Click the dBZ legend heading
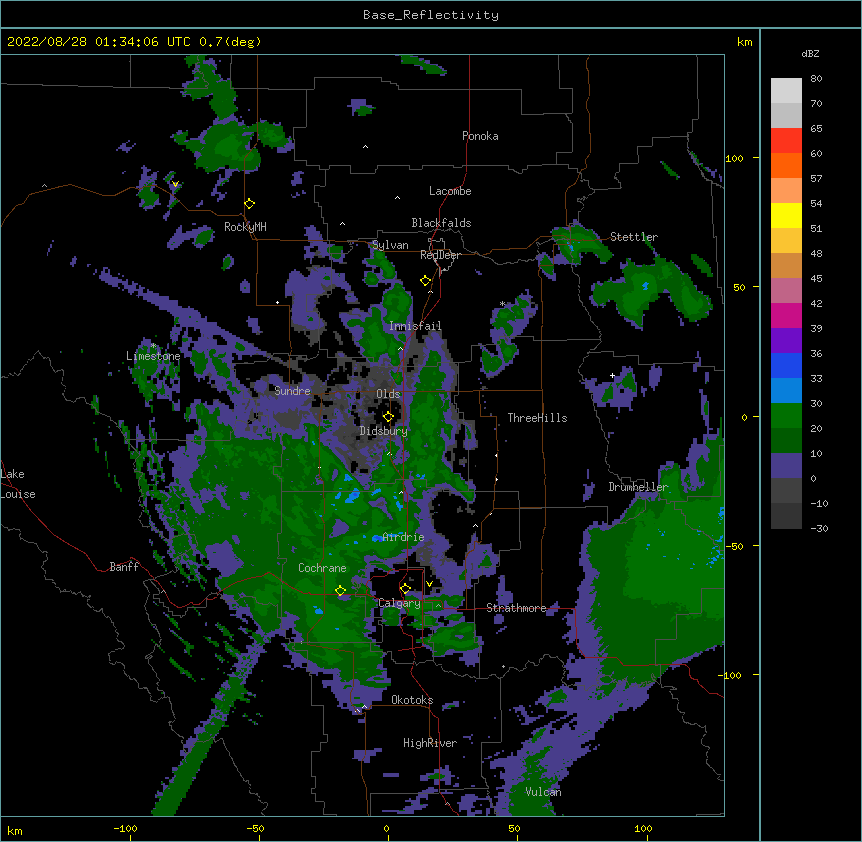The image size is (862, 842). (810, 53)
